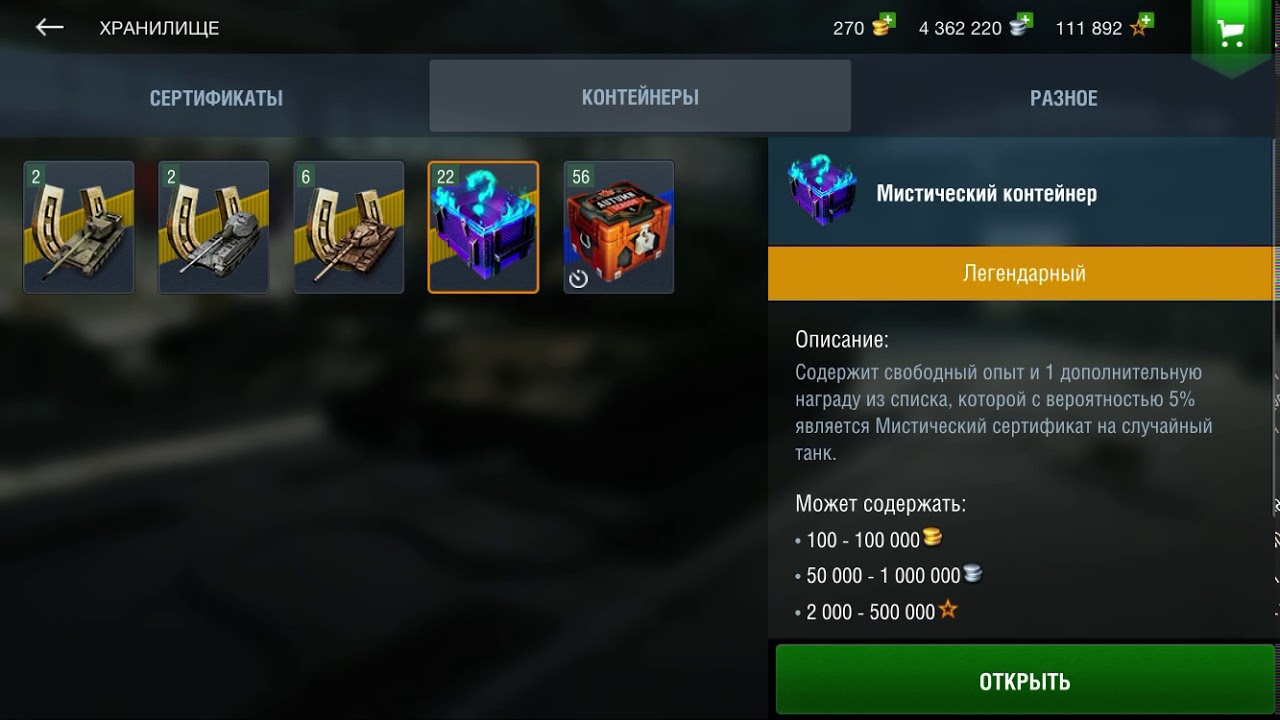Select the certificate container showing the gray tank
Viewport: 1280px width, 720px height.
click(213, 227)
